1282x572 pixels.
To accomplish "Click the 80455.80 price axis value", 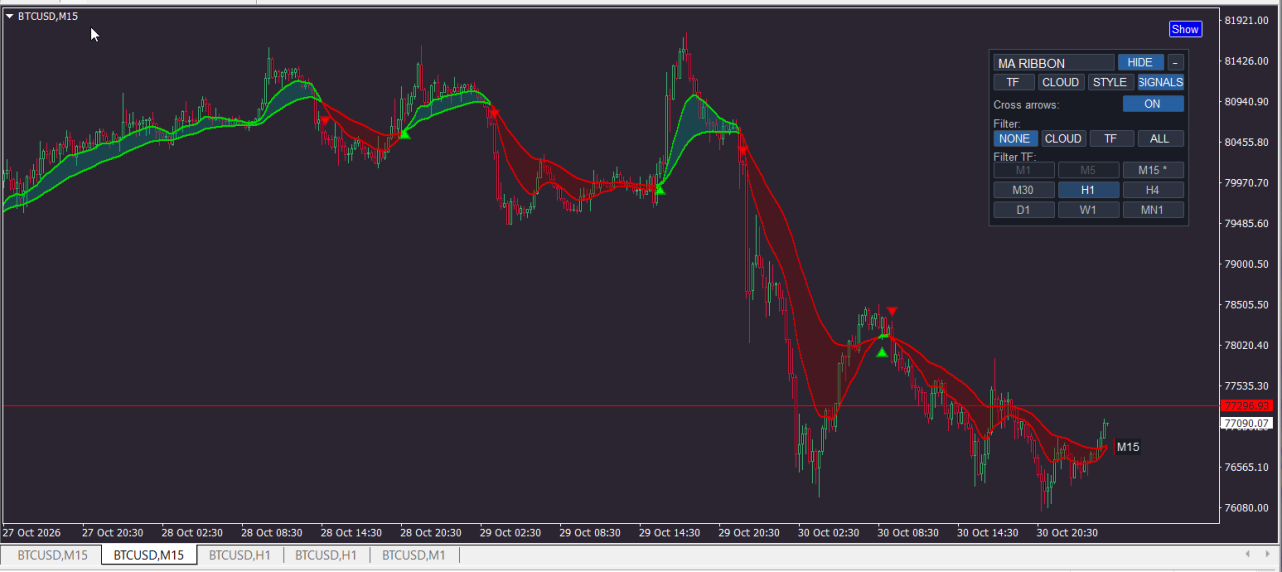I will click(x=1246, y=142).
